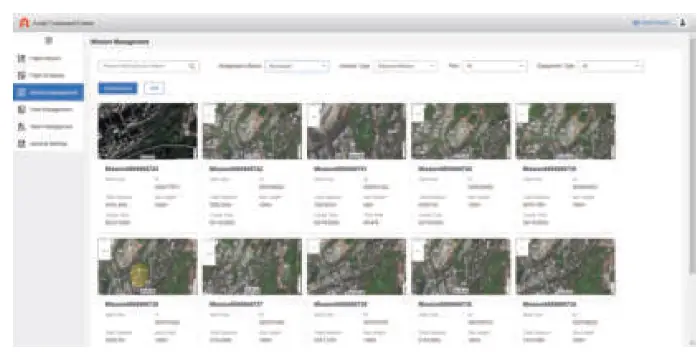
Task: Open the Mission Type dropdown
Action: (x=405, y=66)
